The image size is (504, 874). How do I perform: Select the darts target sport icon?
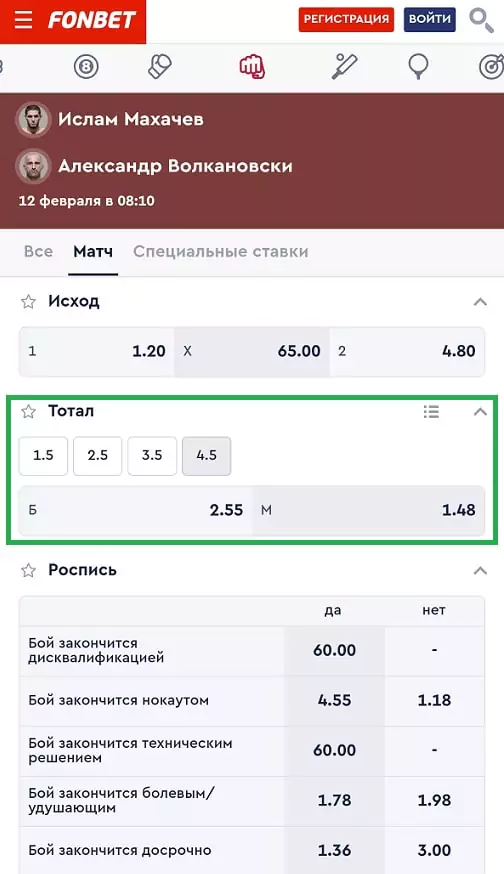(492, 67)
